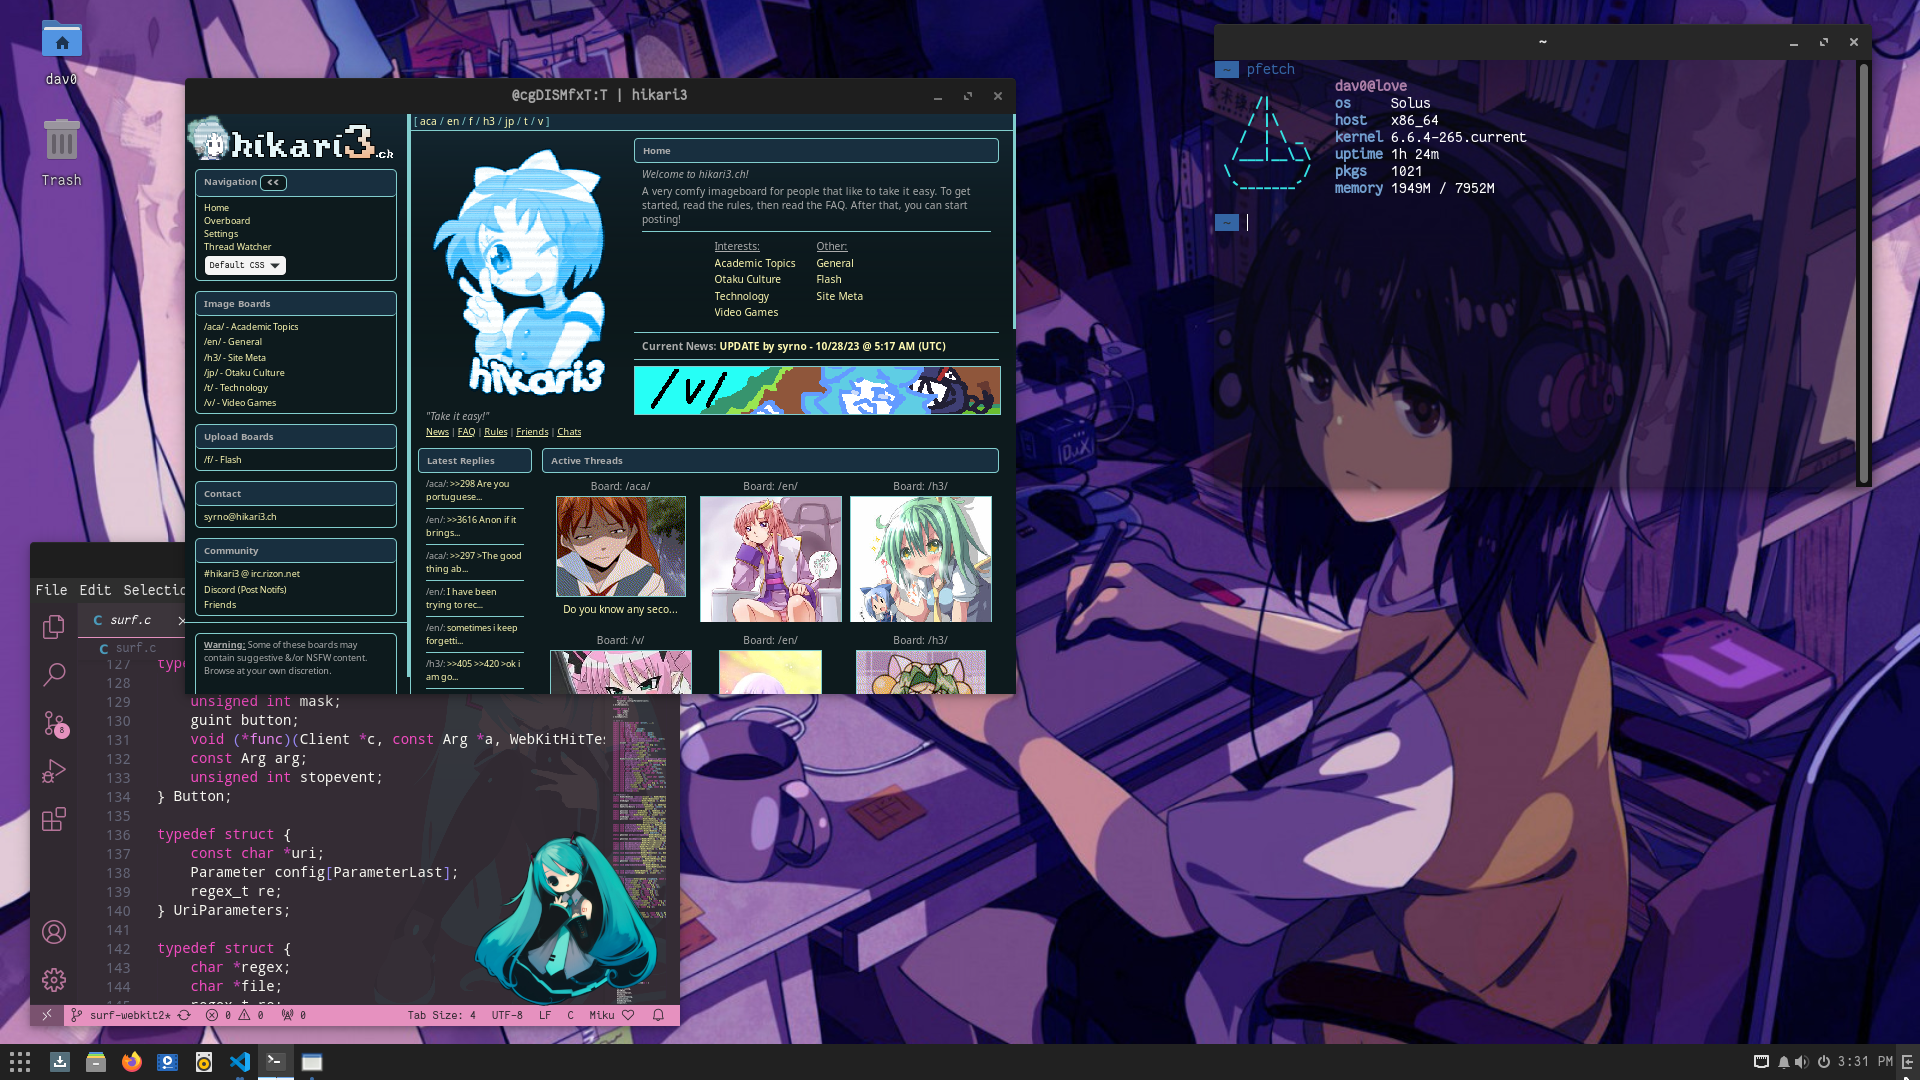
Task: Open Source Control view with badge
Action: coord(54,723)
